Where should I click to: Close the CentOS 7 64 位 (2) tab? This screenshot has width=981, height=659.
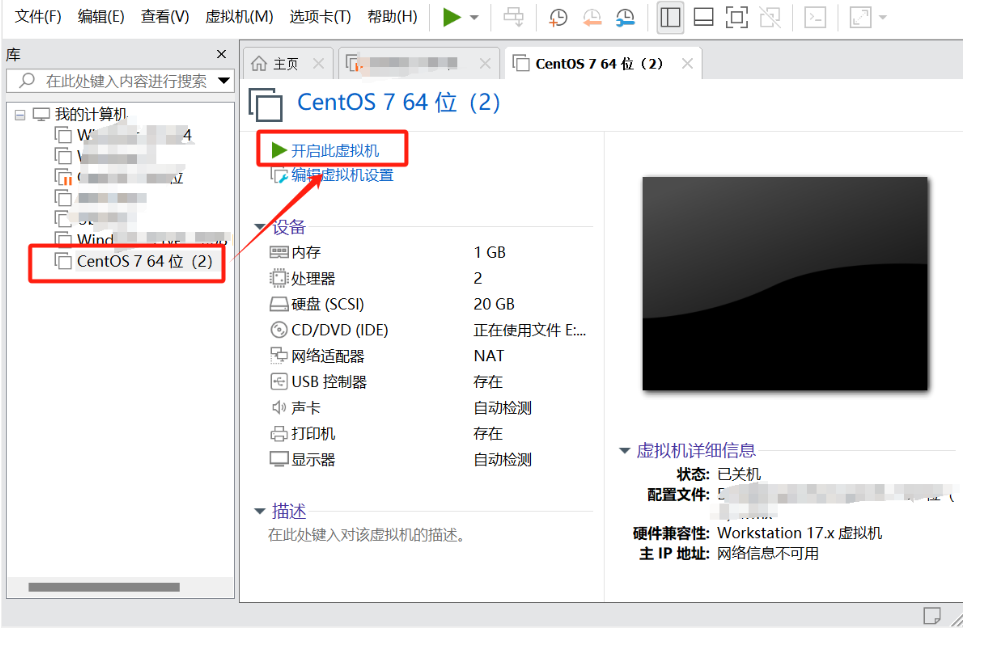coord(687,63)
